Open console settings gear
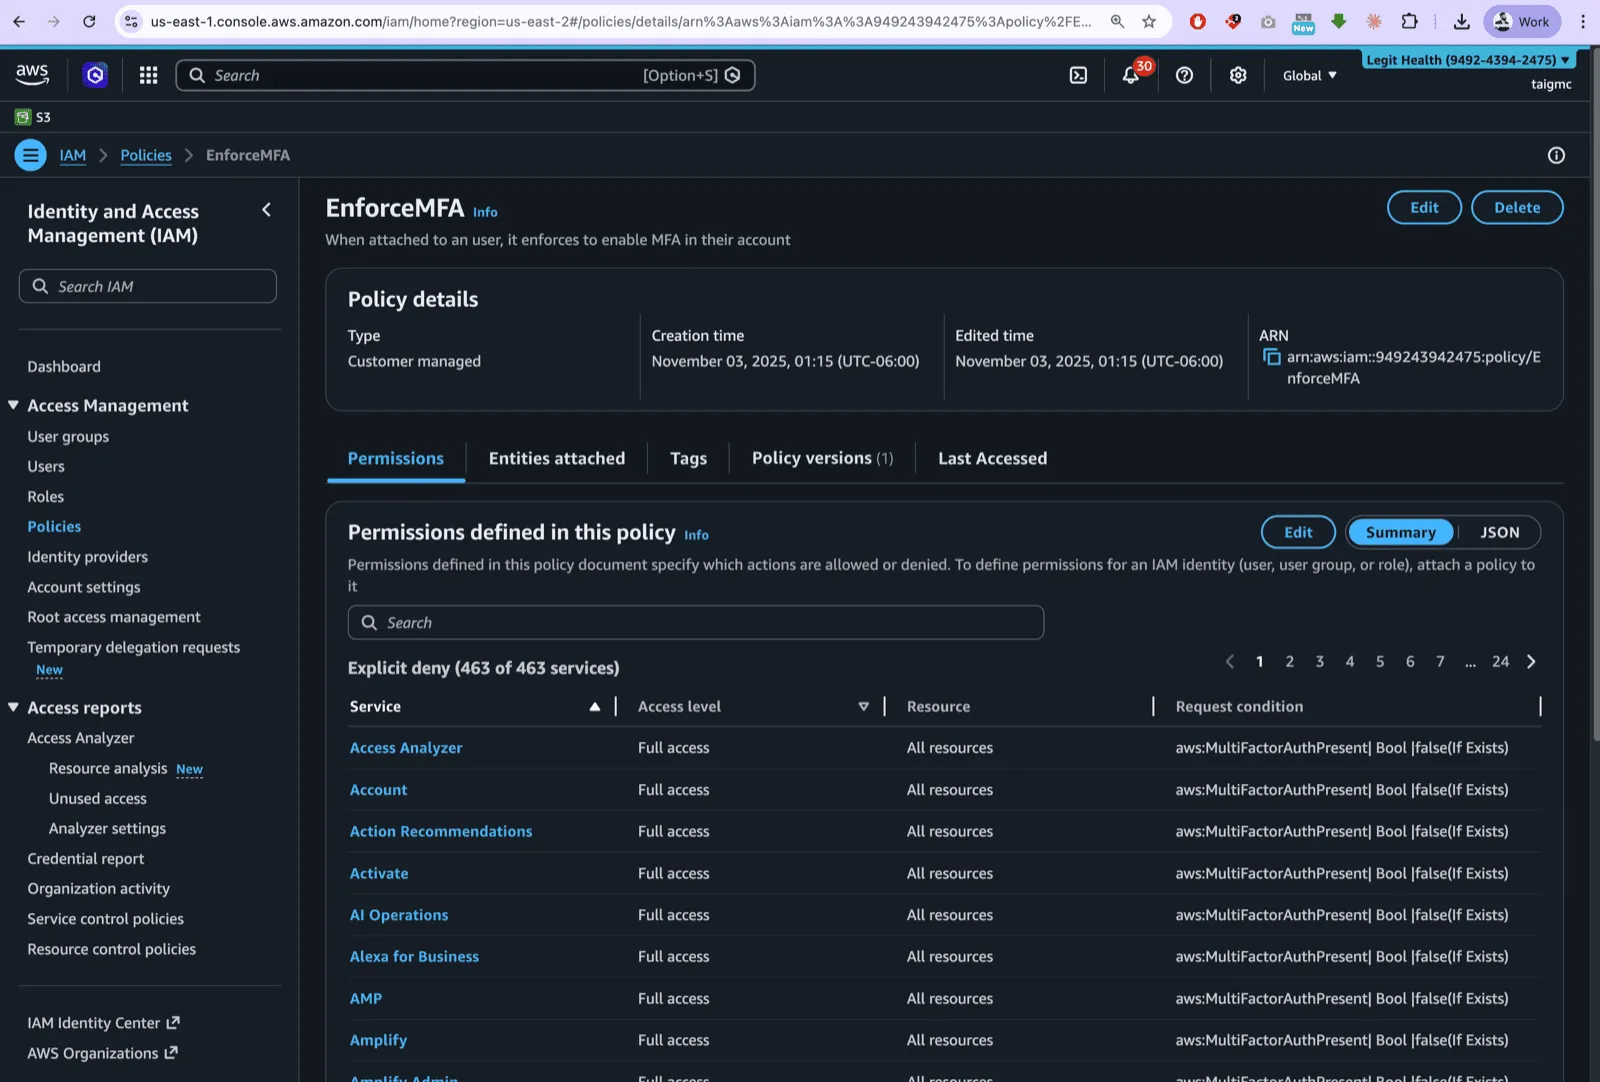 point(1238,75)
